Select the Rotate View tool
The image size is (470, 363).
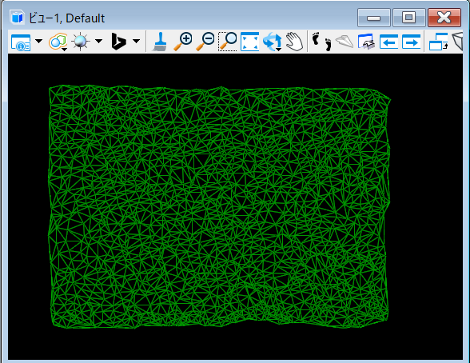272,42
